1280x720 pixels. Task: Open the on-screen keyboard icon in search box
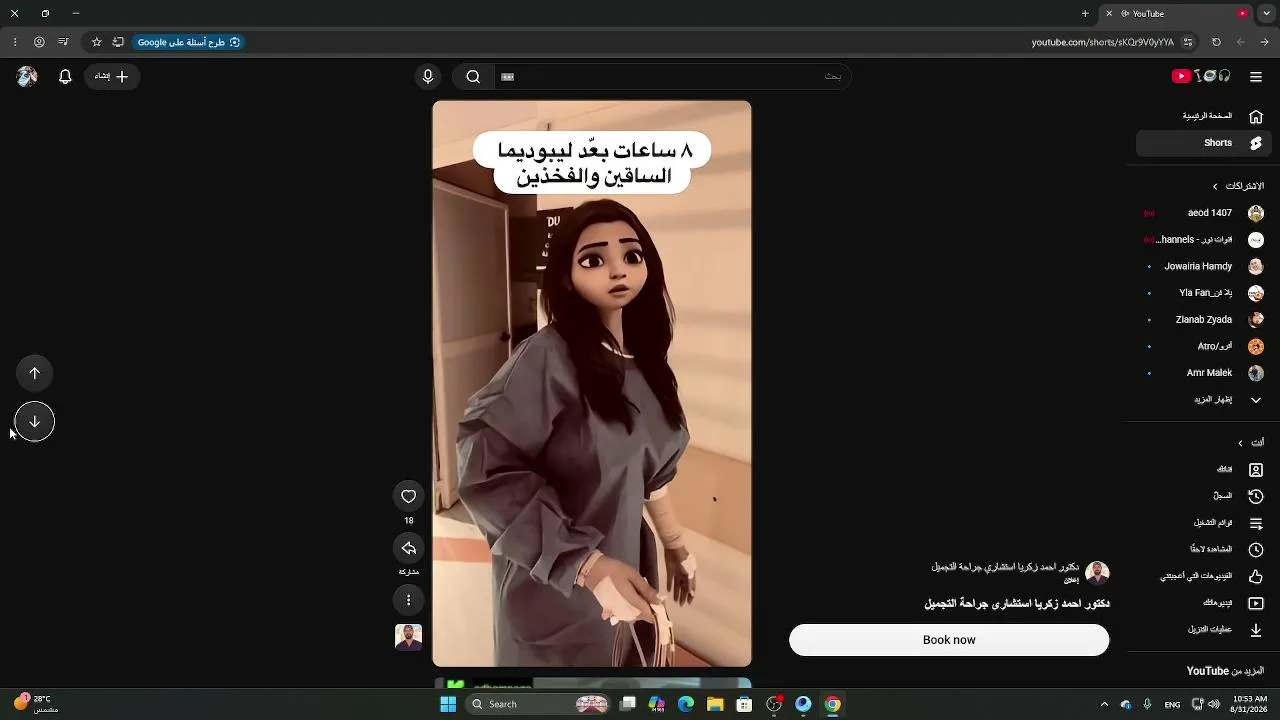(507, 76)
